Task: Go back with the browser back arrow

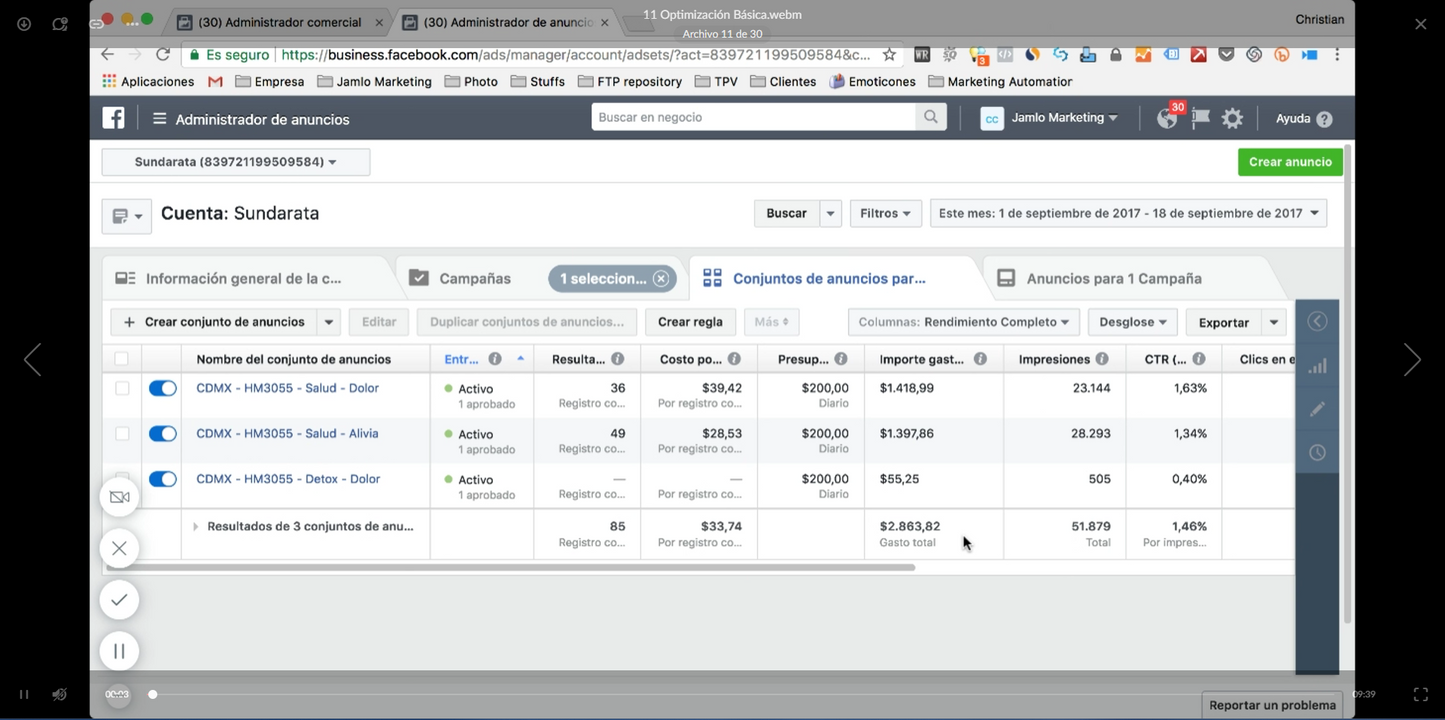Action: 108,55
